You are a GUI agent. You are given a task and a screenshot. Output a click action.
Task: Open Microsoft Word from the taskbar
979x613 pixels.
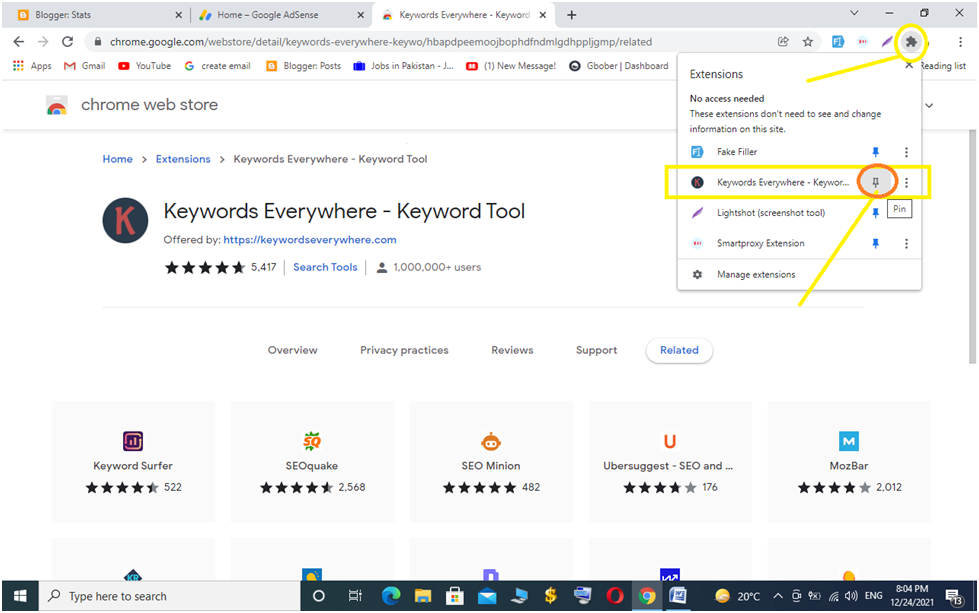(677, 596)
